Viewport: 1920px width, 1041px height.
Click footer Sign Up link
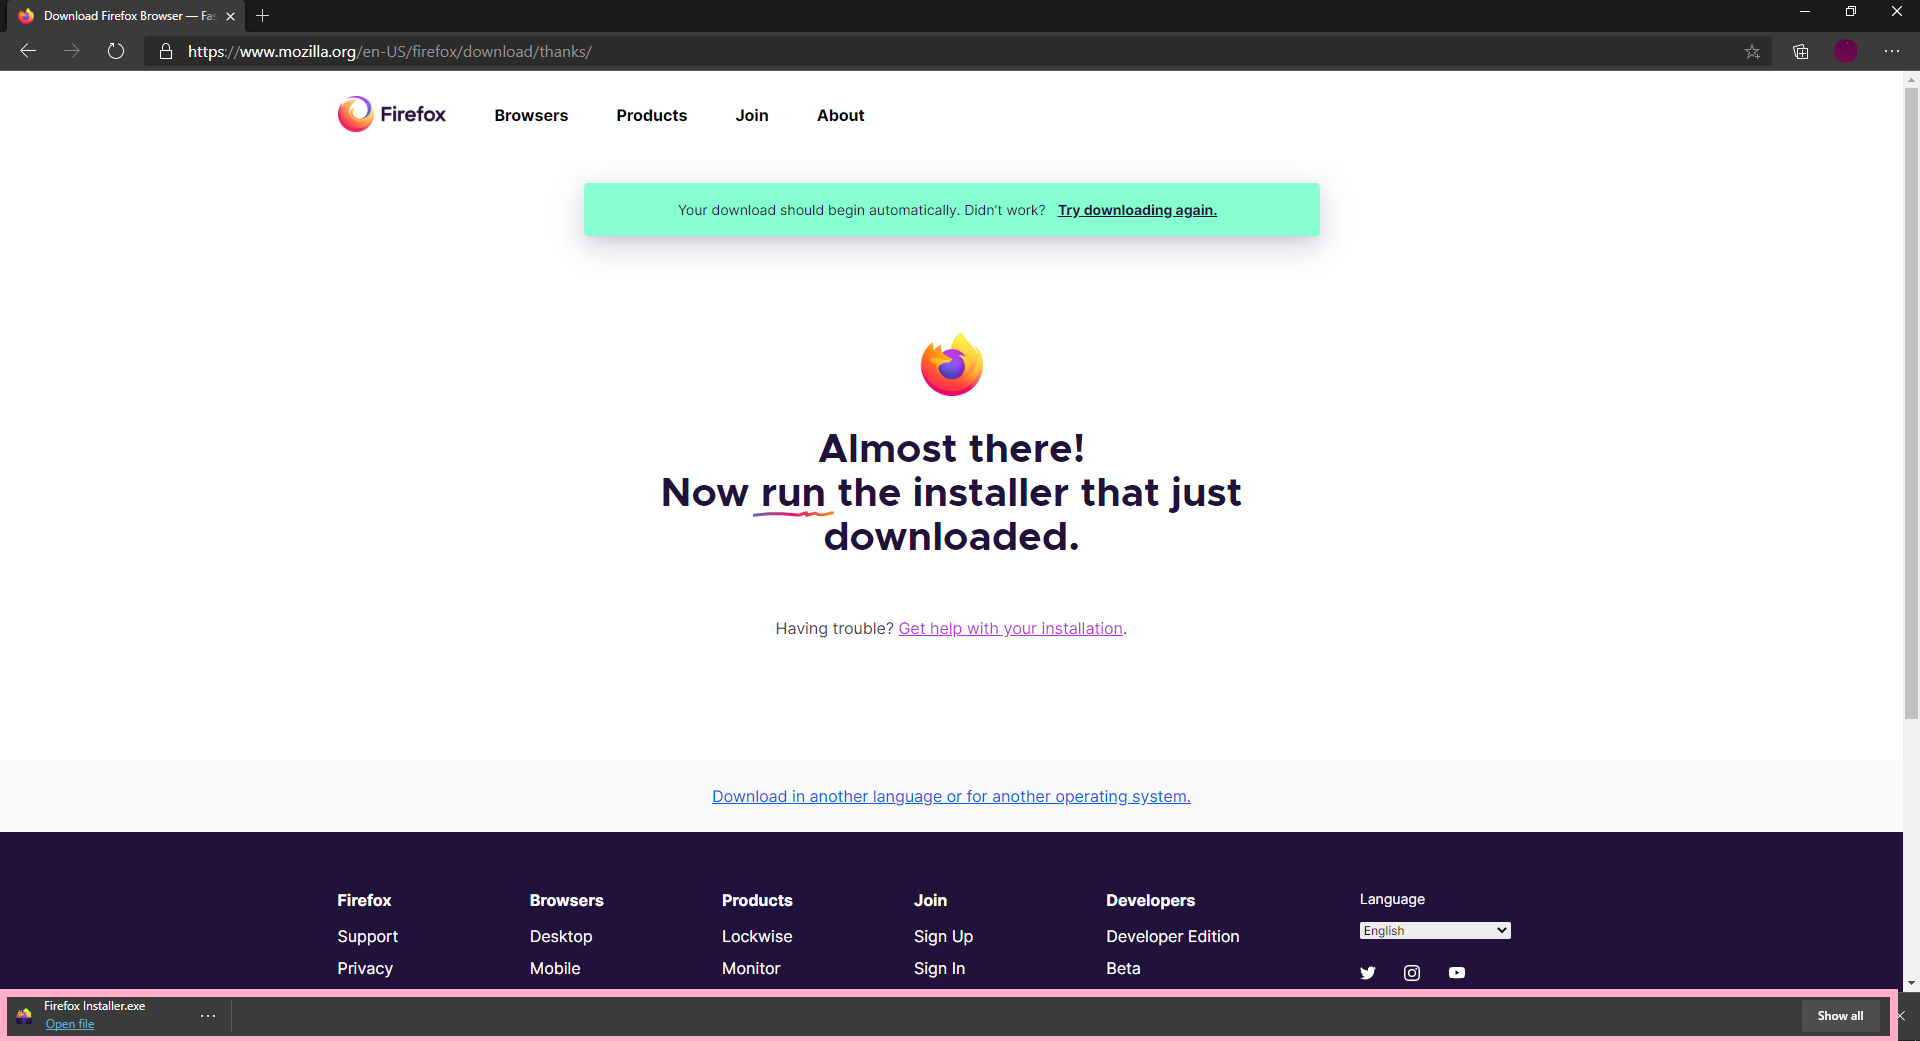943,936
